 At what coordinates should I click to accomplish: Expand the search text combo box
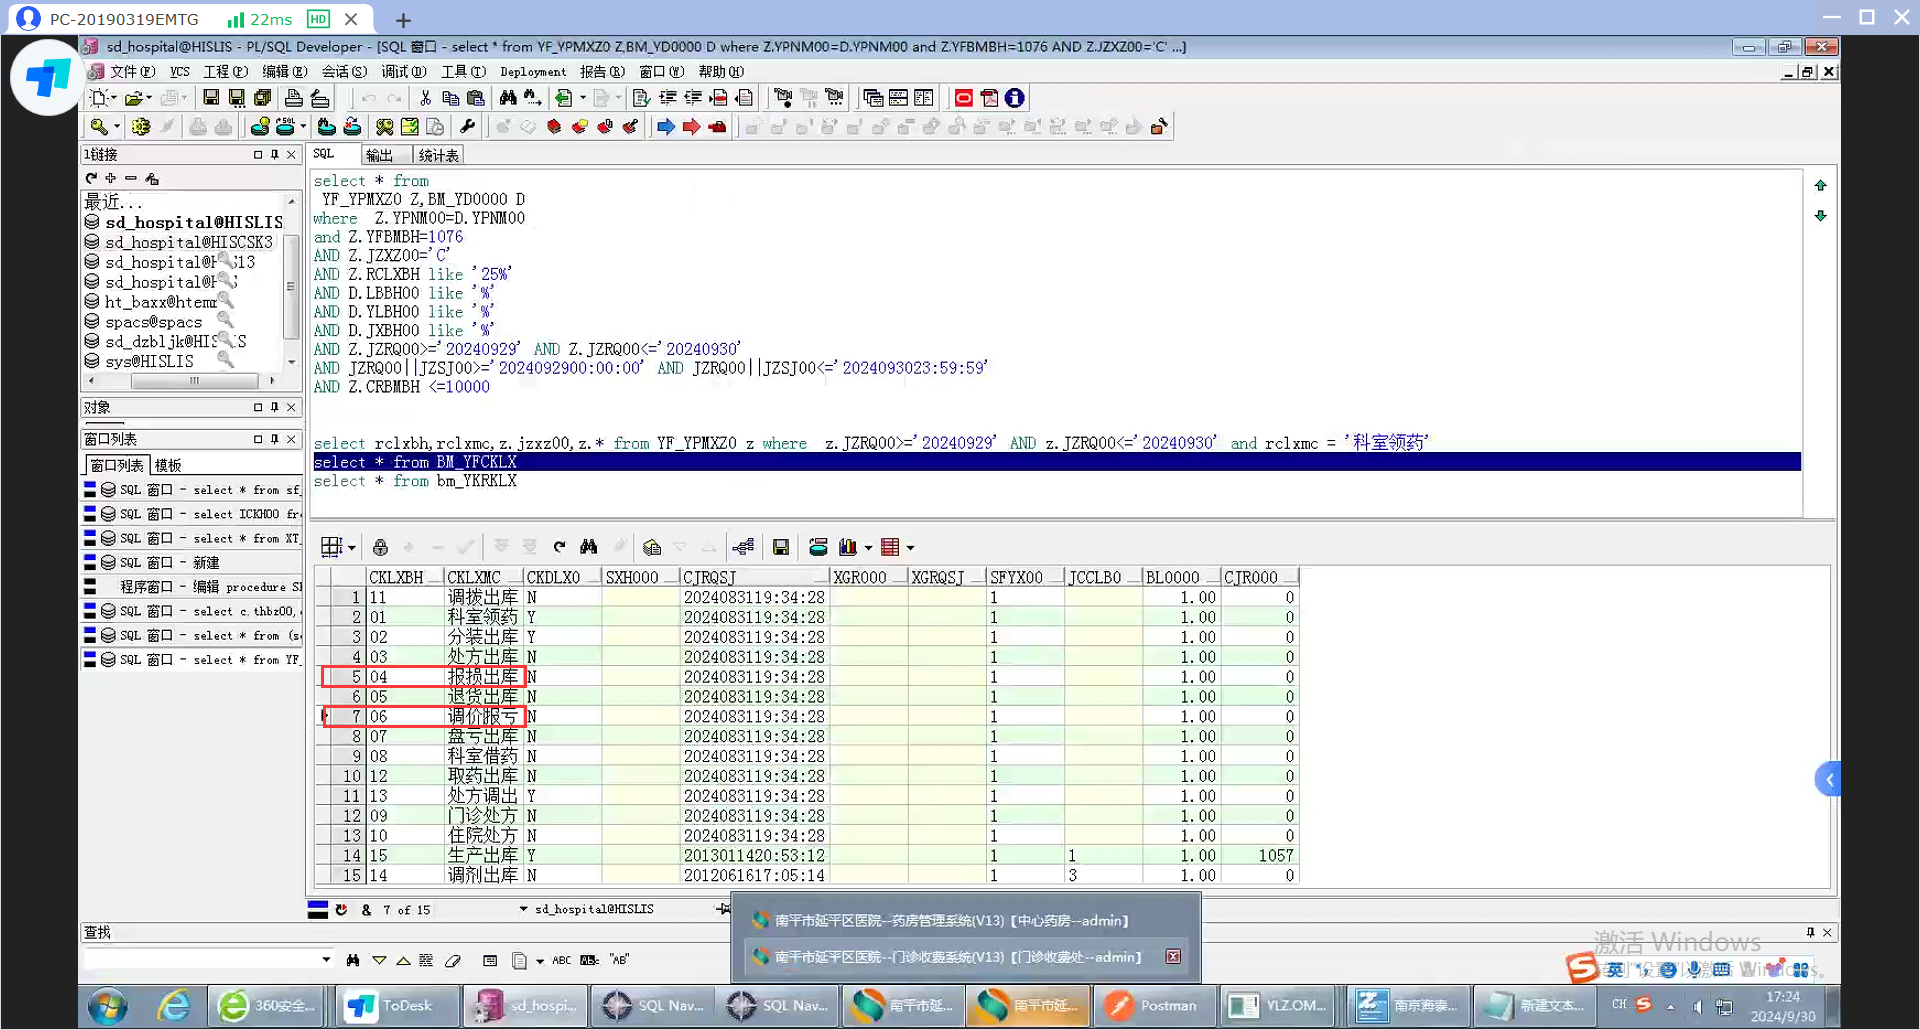click(326, 960)
